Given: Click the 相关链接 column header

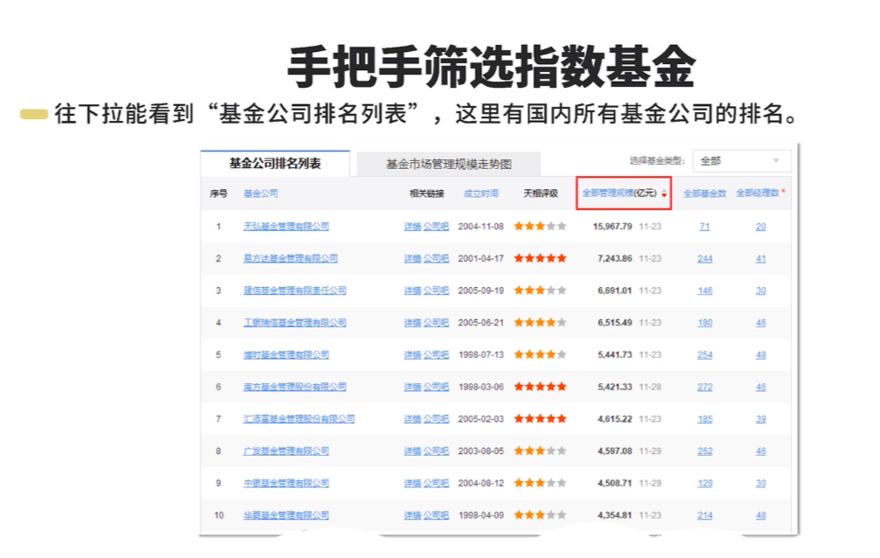Looking at the screenshot, I should tap(427, 193).
